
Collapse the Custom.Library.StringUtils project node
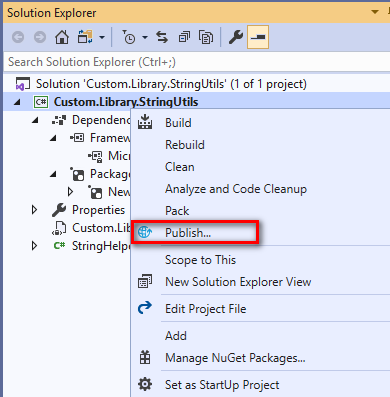pyautogui.click(x=17, y=103)
